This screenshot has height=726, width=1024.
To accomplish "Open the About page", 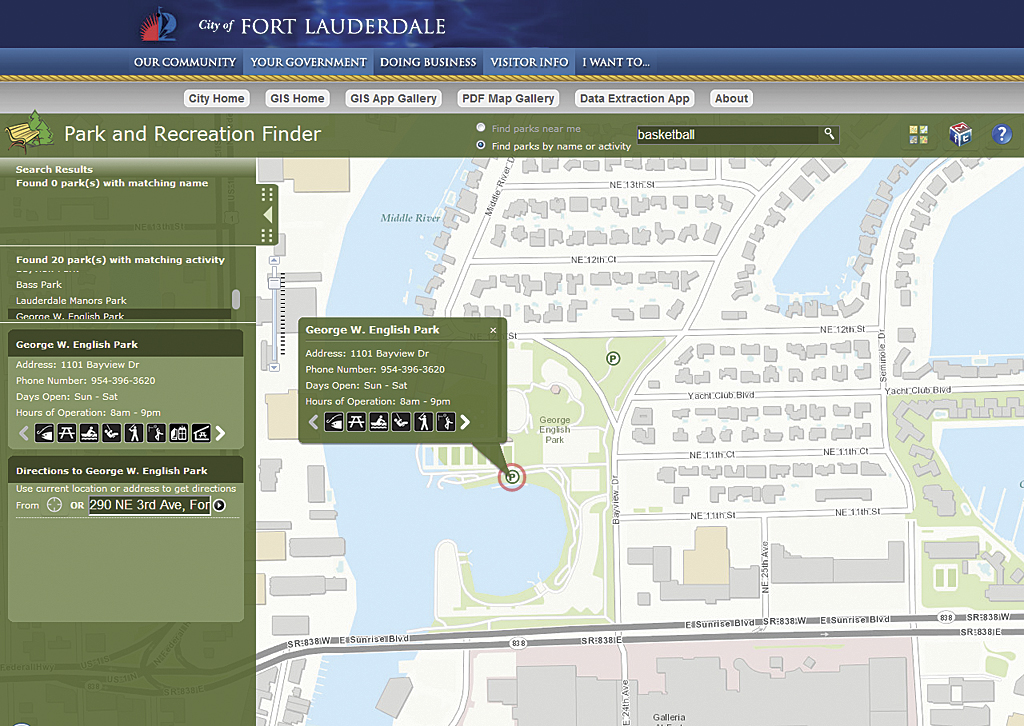I will point(731,99).
